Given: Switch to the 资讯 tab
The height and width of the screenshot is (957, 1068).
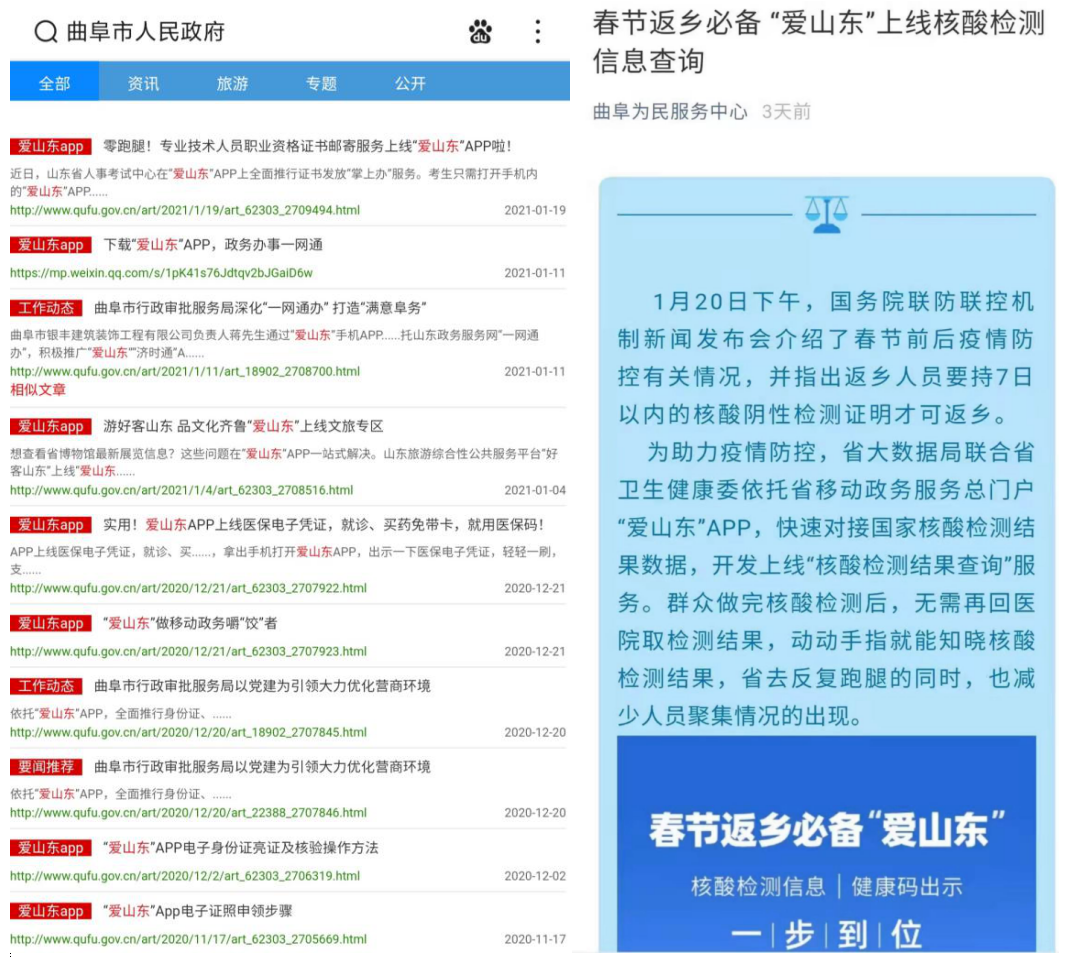Looking at the screenshot, I should 143,83.
